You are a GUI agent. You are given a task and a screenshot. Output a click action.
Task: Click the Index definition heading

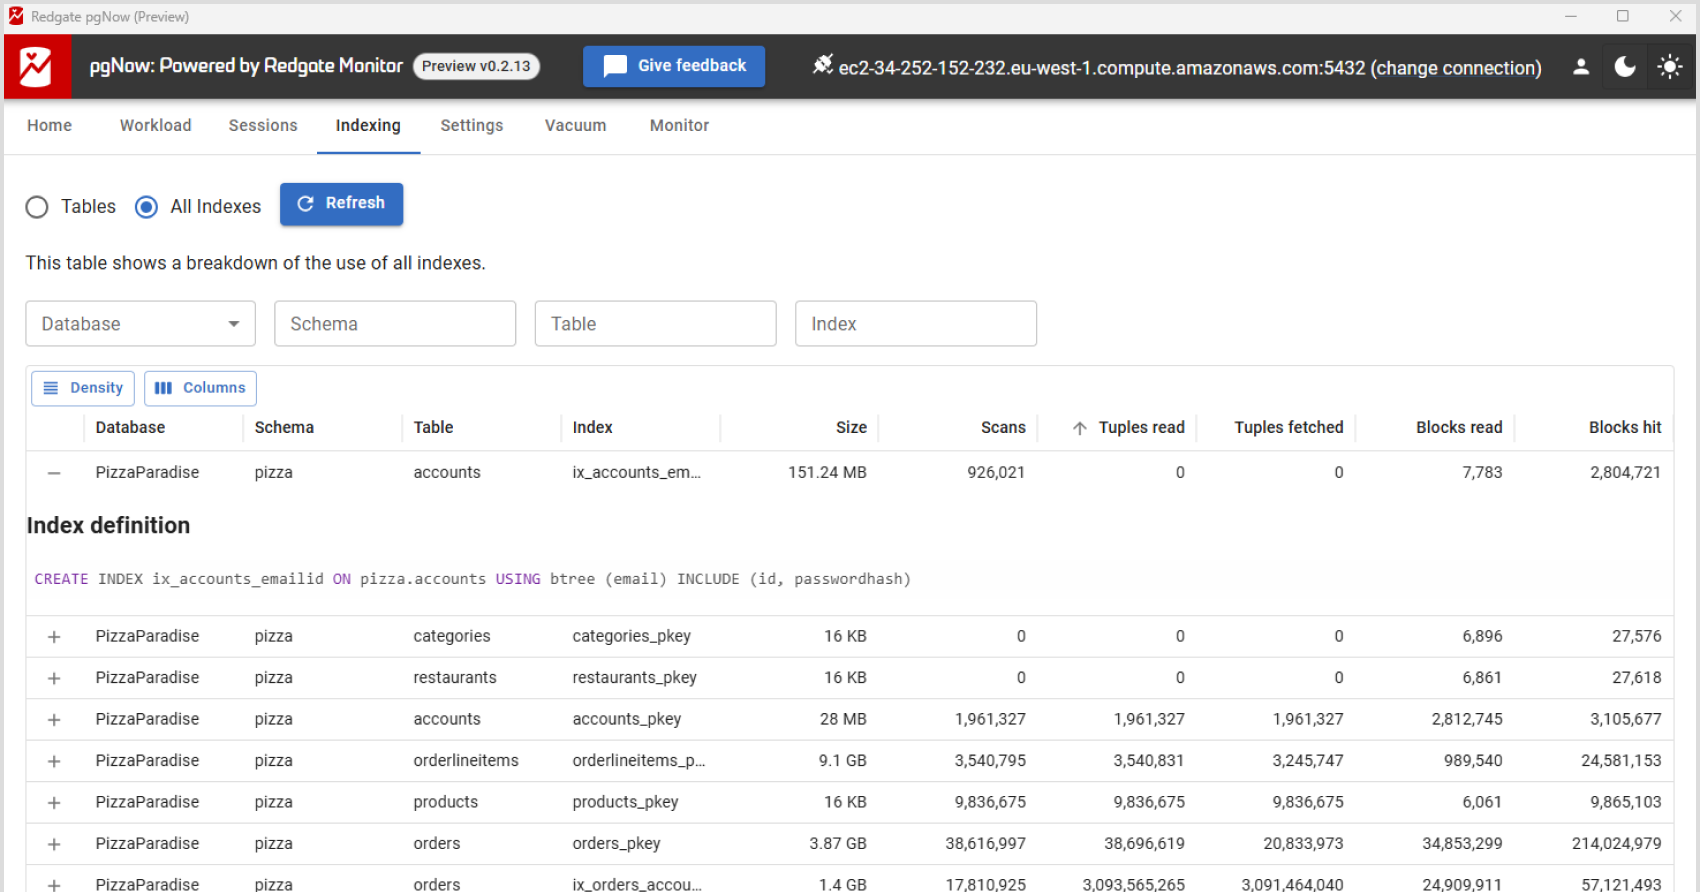[108, 525]
